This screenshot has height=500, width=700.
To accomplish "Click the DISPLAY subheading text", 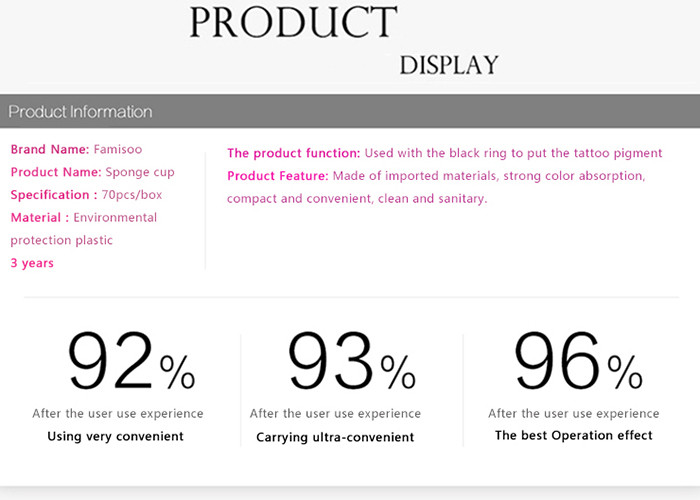I will [449, 65].
